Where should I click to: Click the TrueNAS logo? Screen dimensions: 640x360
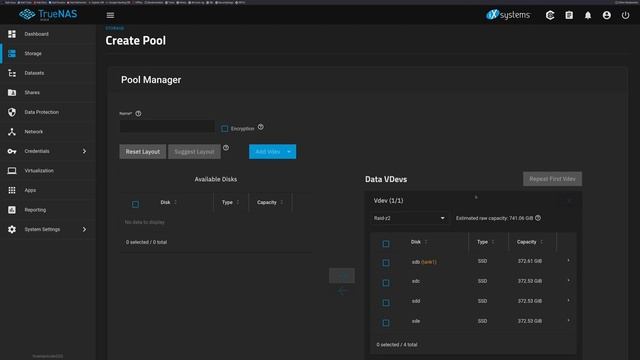point(48,15)
